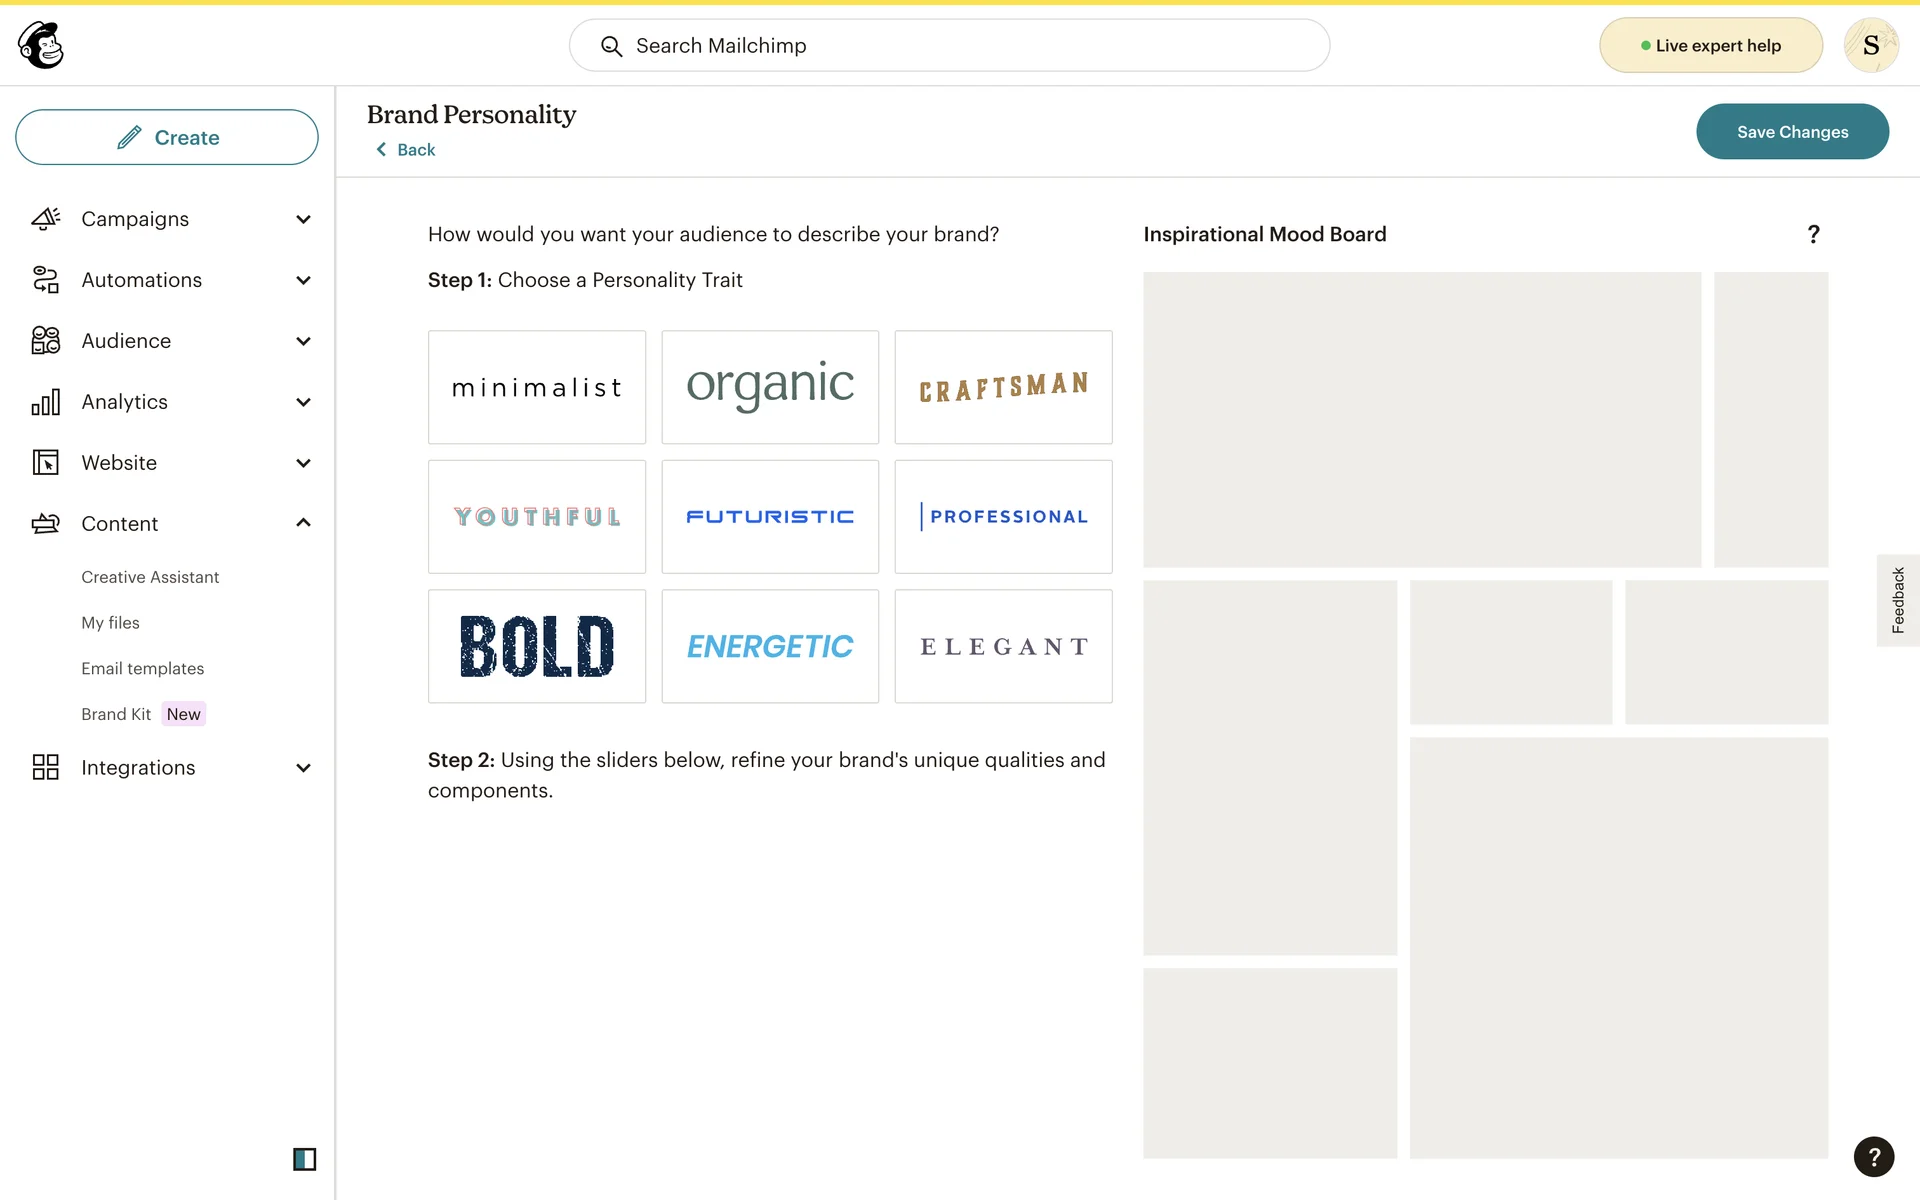Expand the Campaigns menu chevron
Viewport: 1920px width, 1200px height.
pos(304,219)
